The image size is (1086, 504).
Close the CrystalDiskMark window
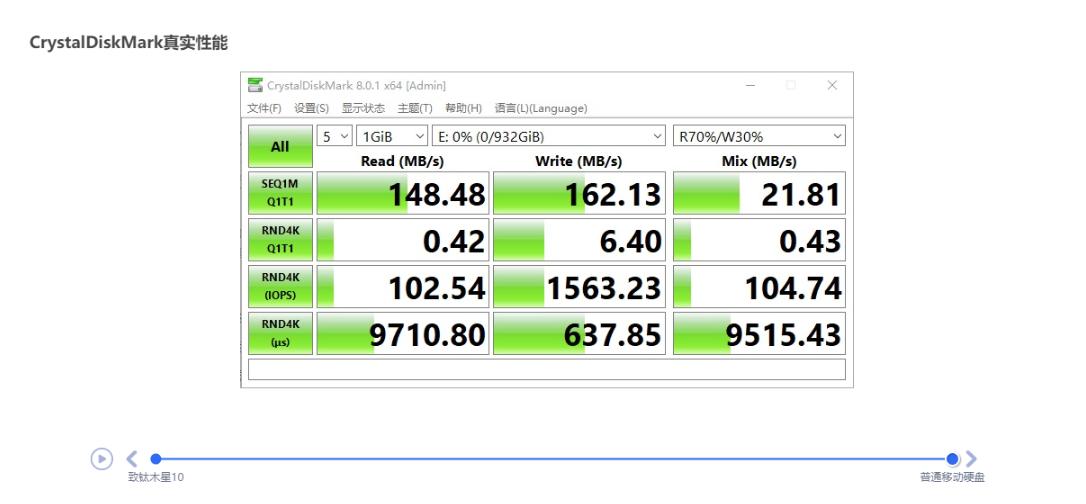click(x=833, y=85)
